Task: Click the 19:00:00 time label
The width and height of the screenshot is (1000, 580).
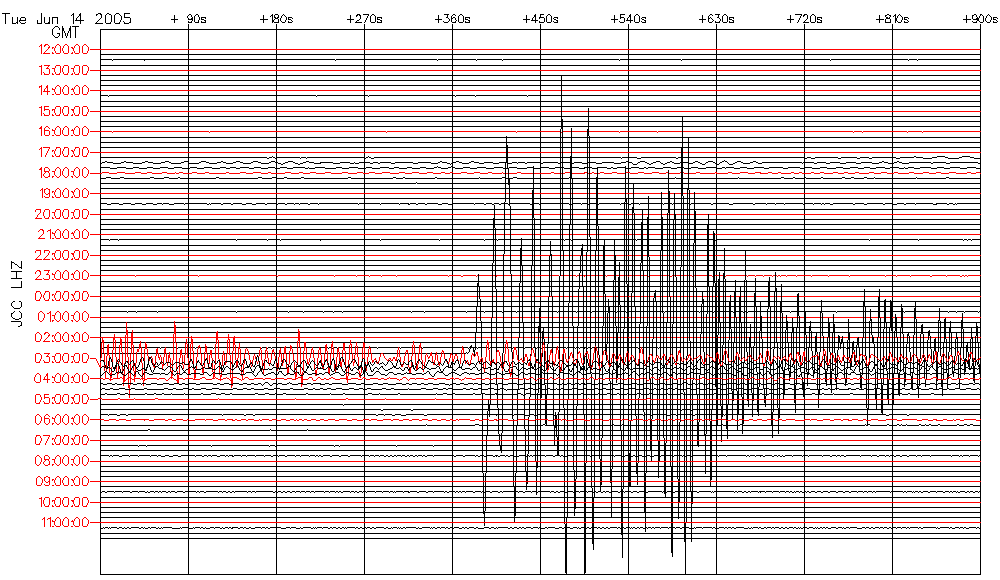Action: point(64,193)
